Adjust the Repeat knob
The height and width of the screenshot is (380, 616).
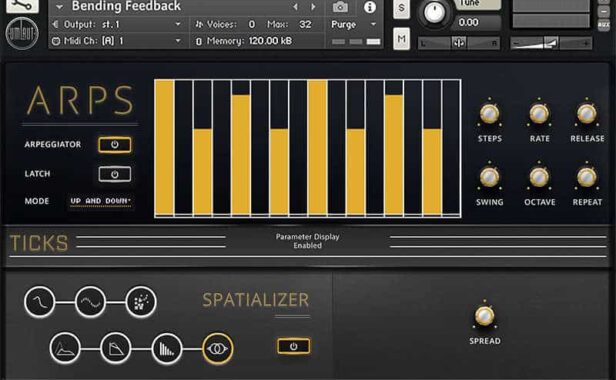587,177
